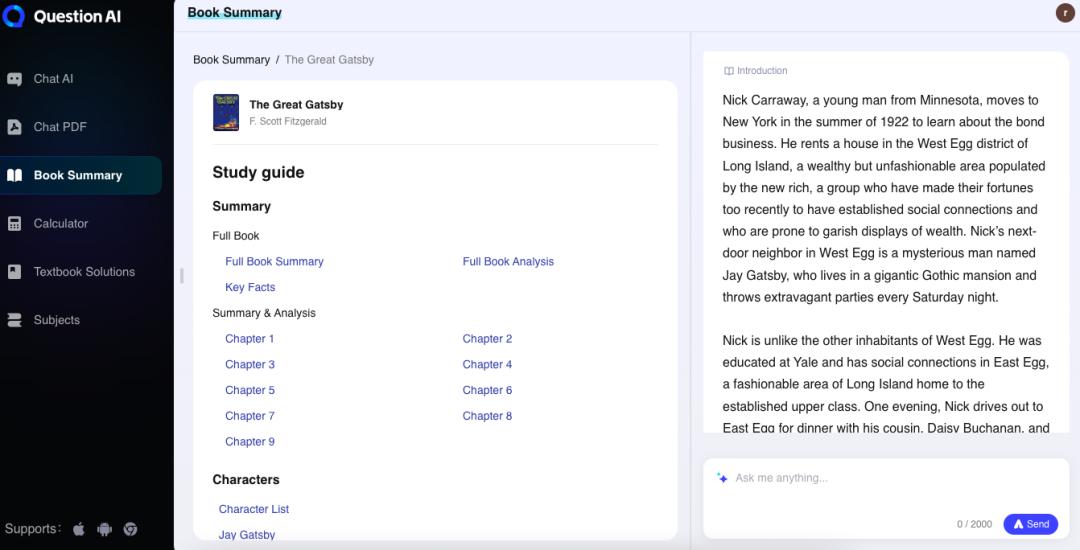Open Chapter 1 summary
Viewport: 1080px width, 550px height.
point(250,339)
